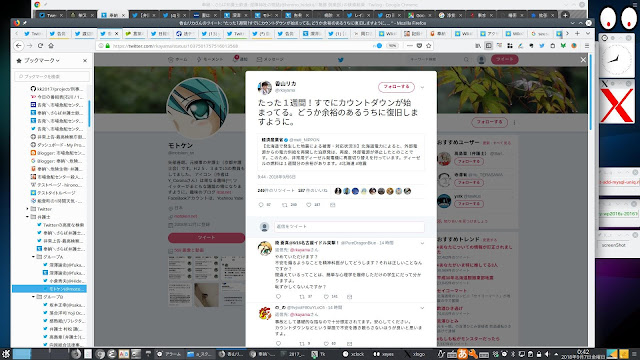This screenshot has height=360, width=640.
Task: Open the モーメント item in Twitter nav
Action: [210, 60]
